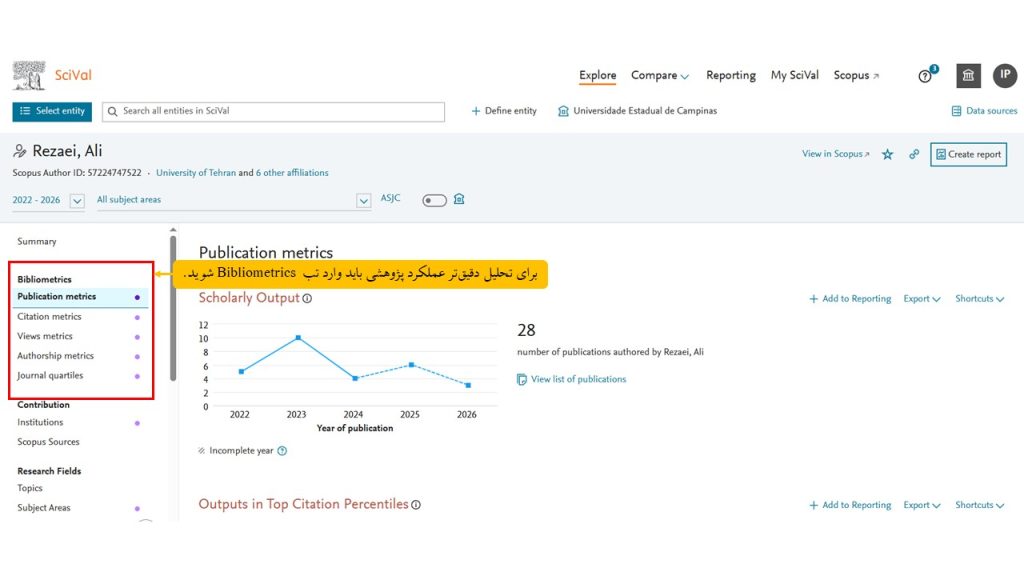
Task: Expand the All subject areas dropdown
Action: pos(364,200)
